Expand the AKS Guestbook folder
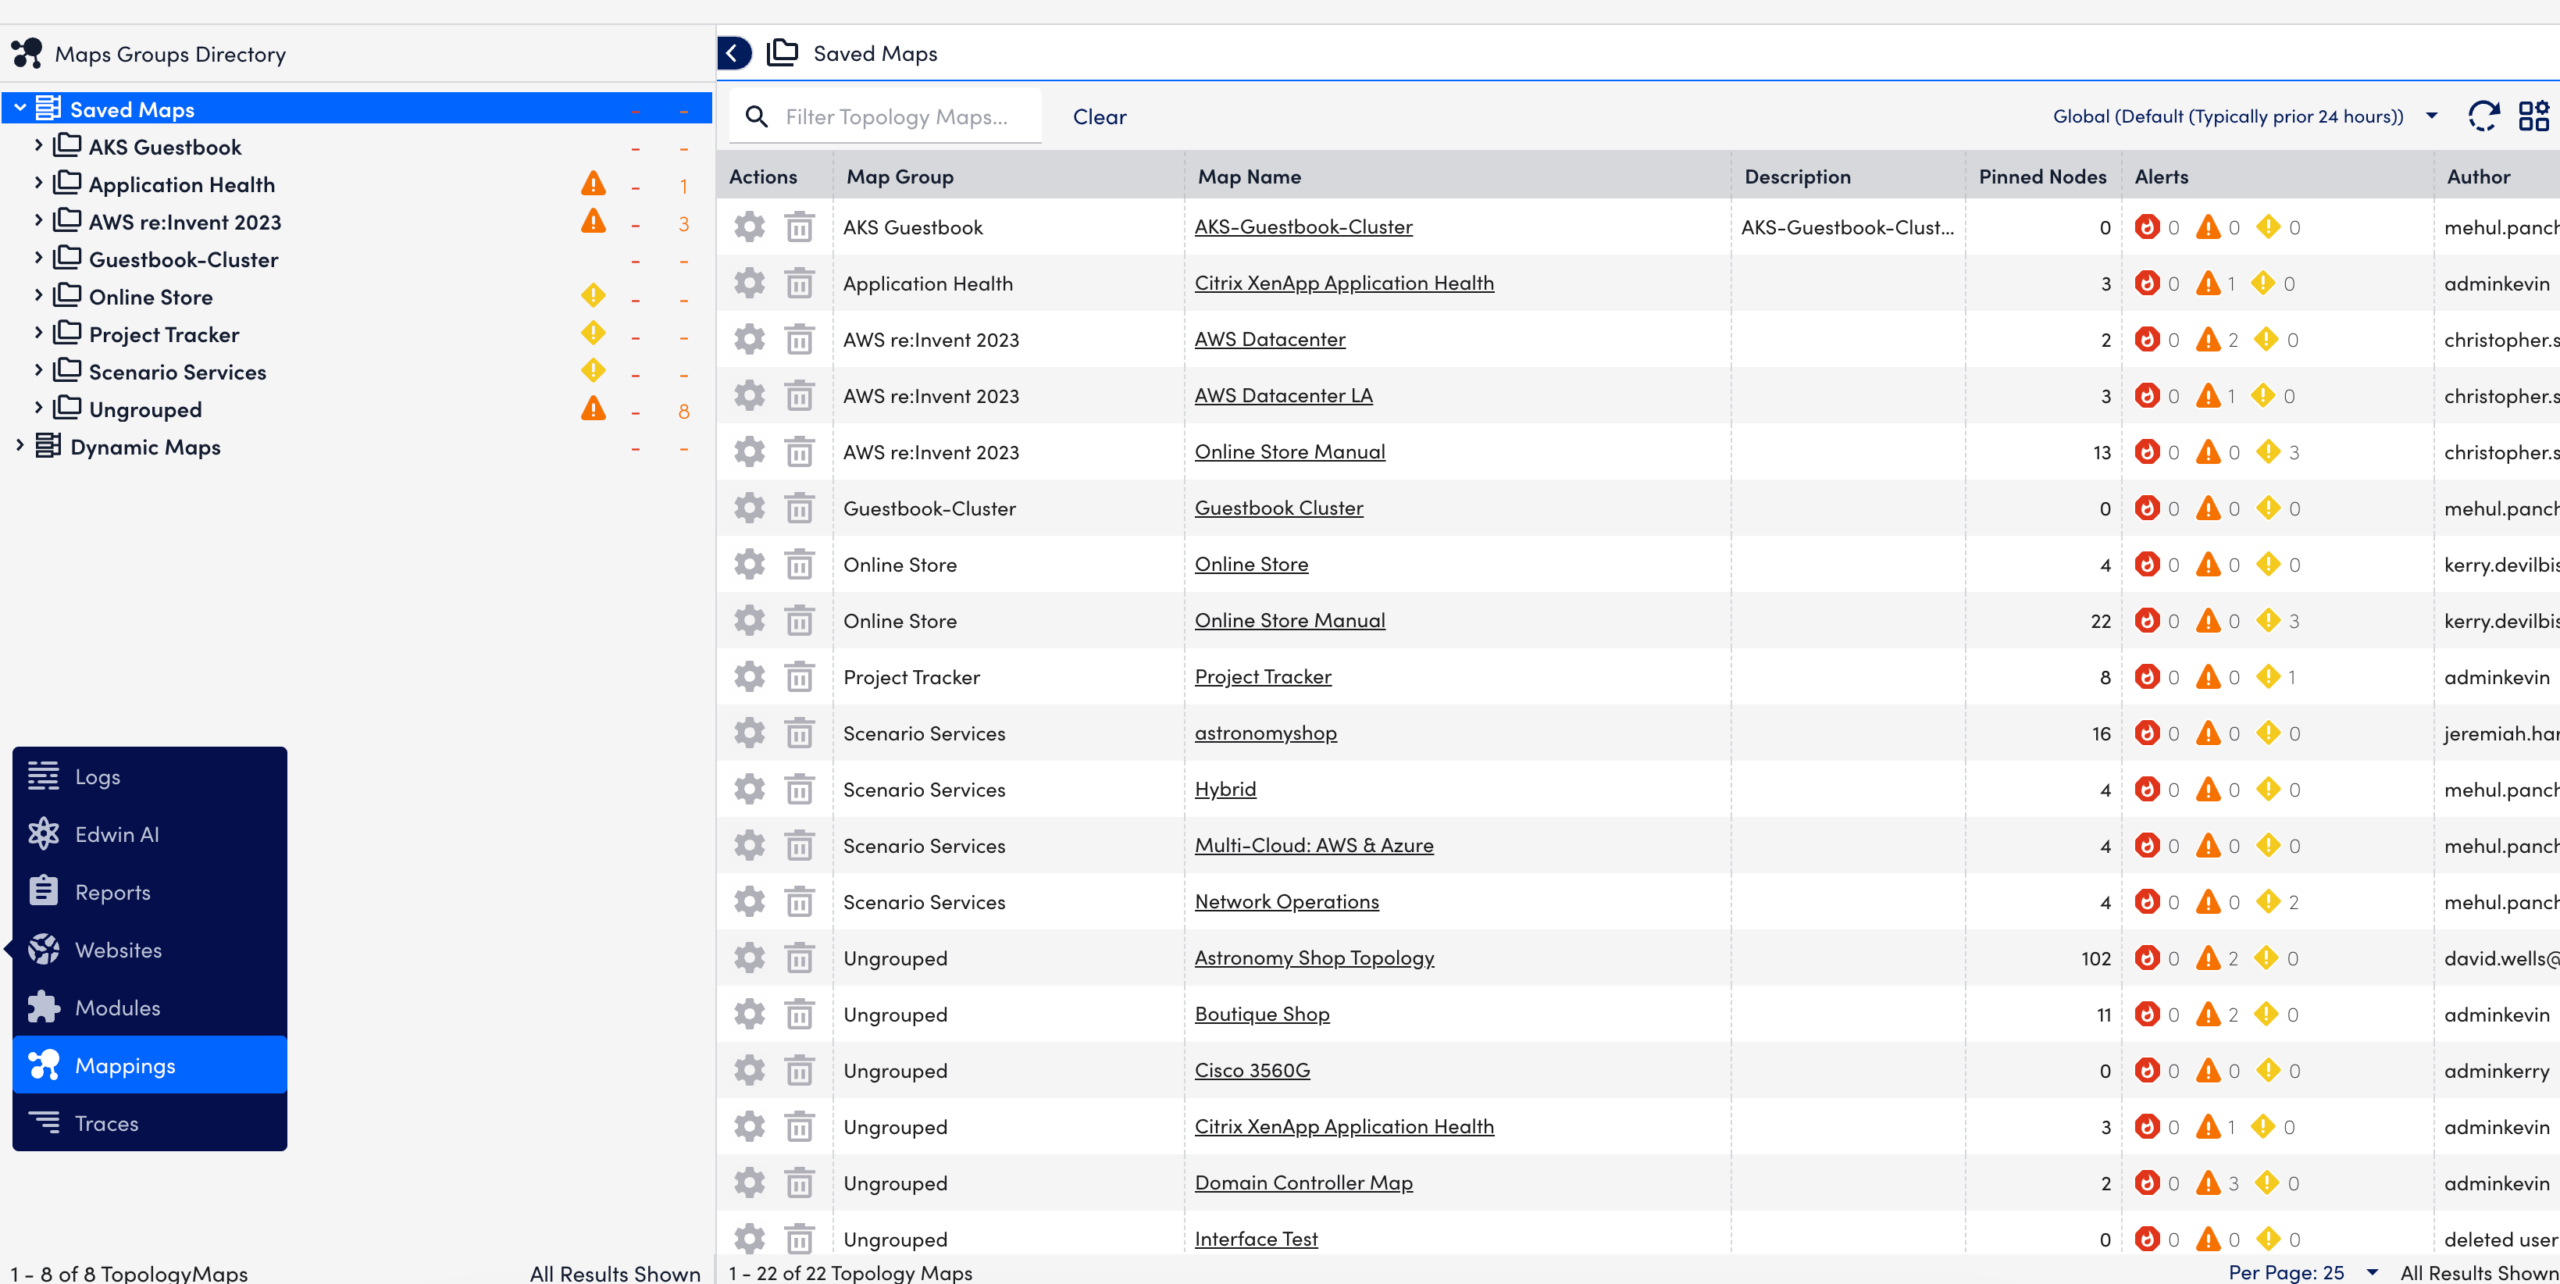This screenshot has width=2560, height=1284. pyautogui.click(x=38, y=146)
